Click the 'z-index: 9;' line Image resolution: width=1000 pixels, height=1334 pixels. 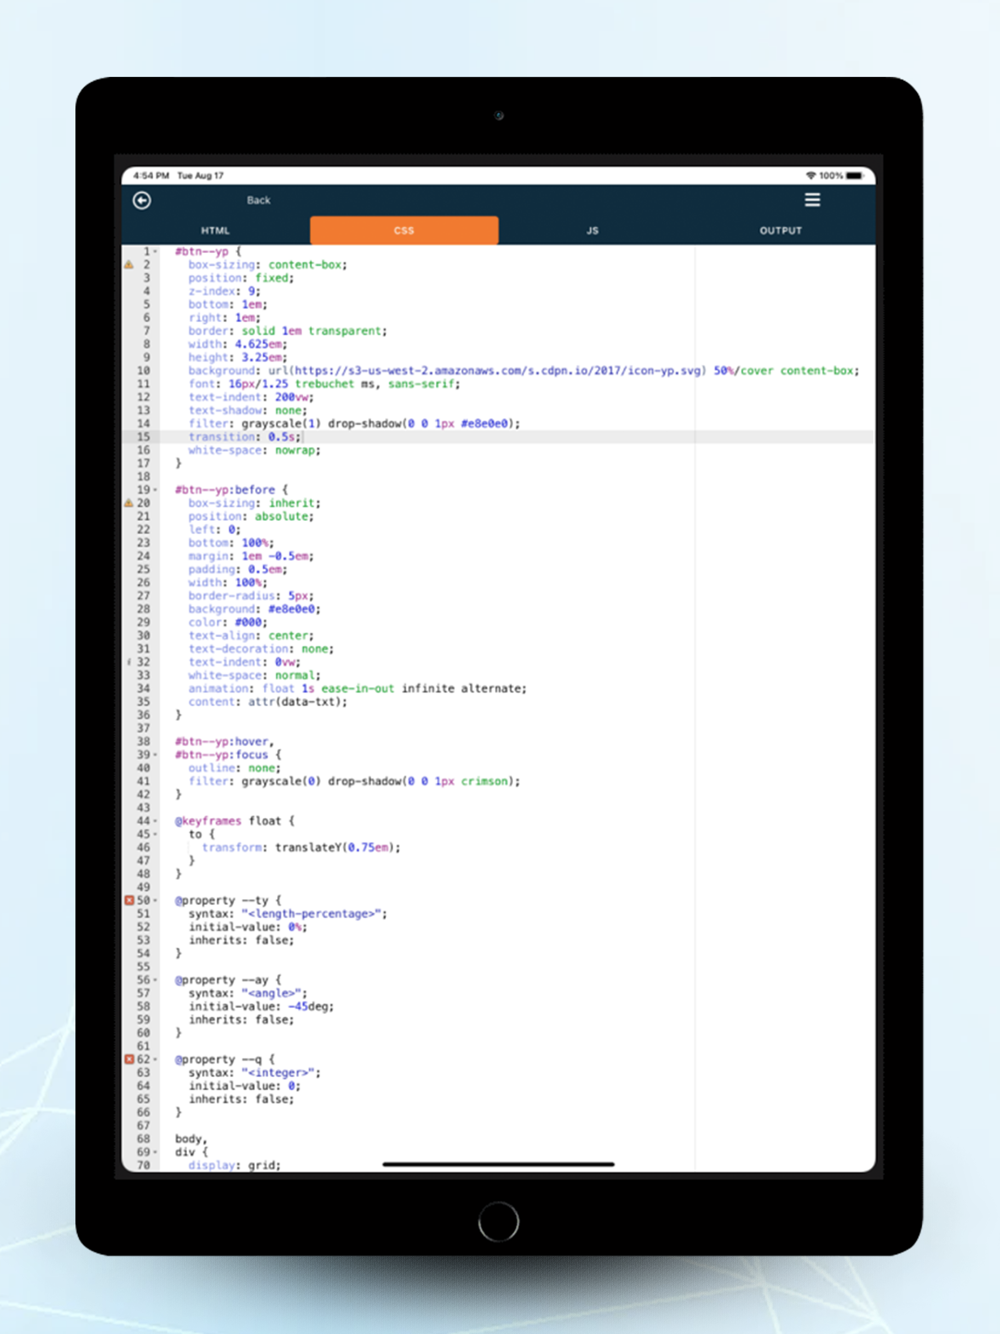click(x=225, y=291)
